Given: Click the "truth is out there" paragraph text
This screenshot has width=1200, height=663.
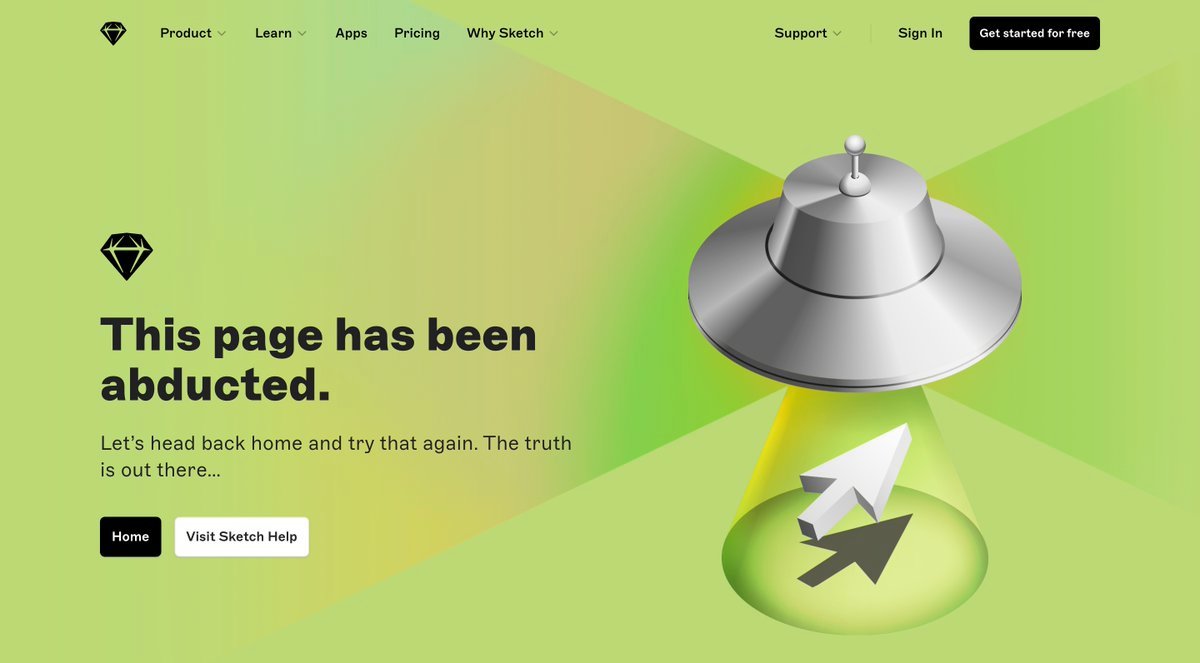Looking at the screenshot, I should pos(336,455).
